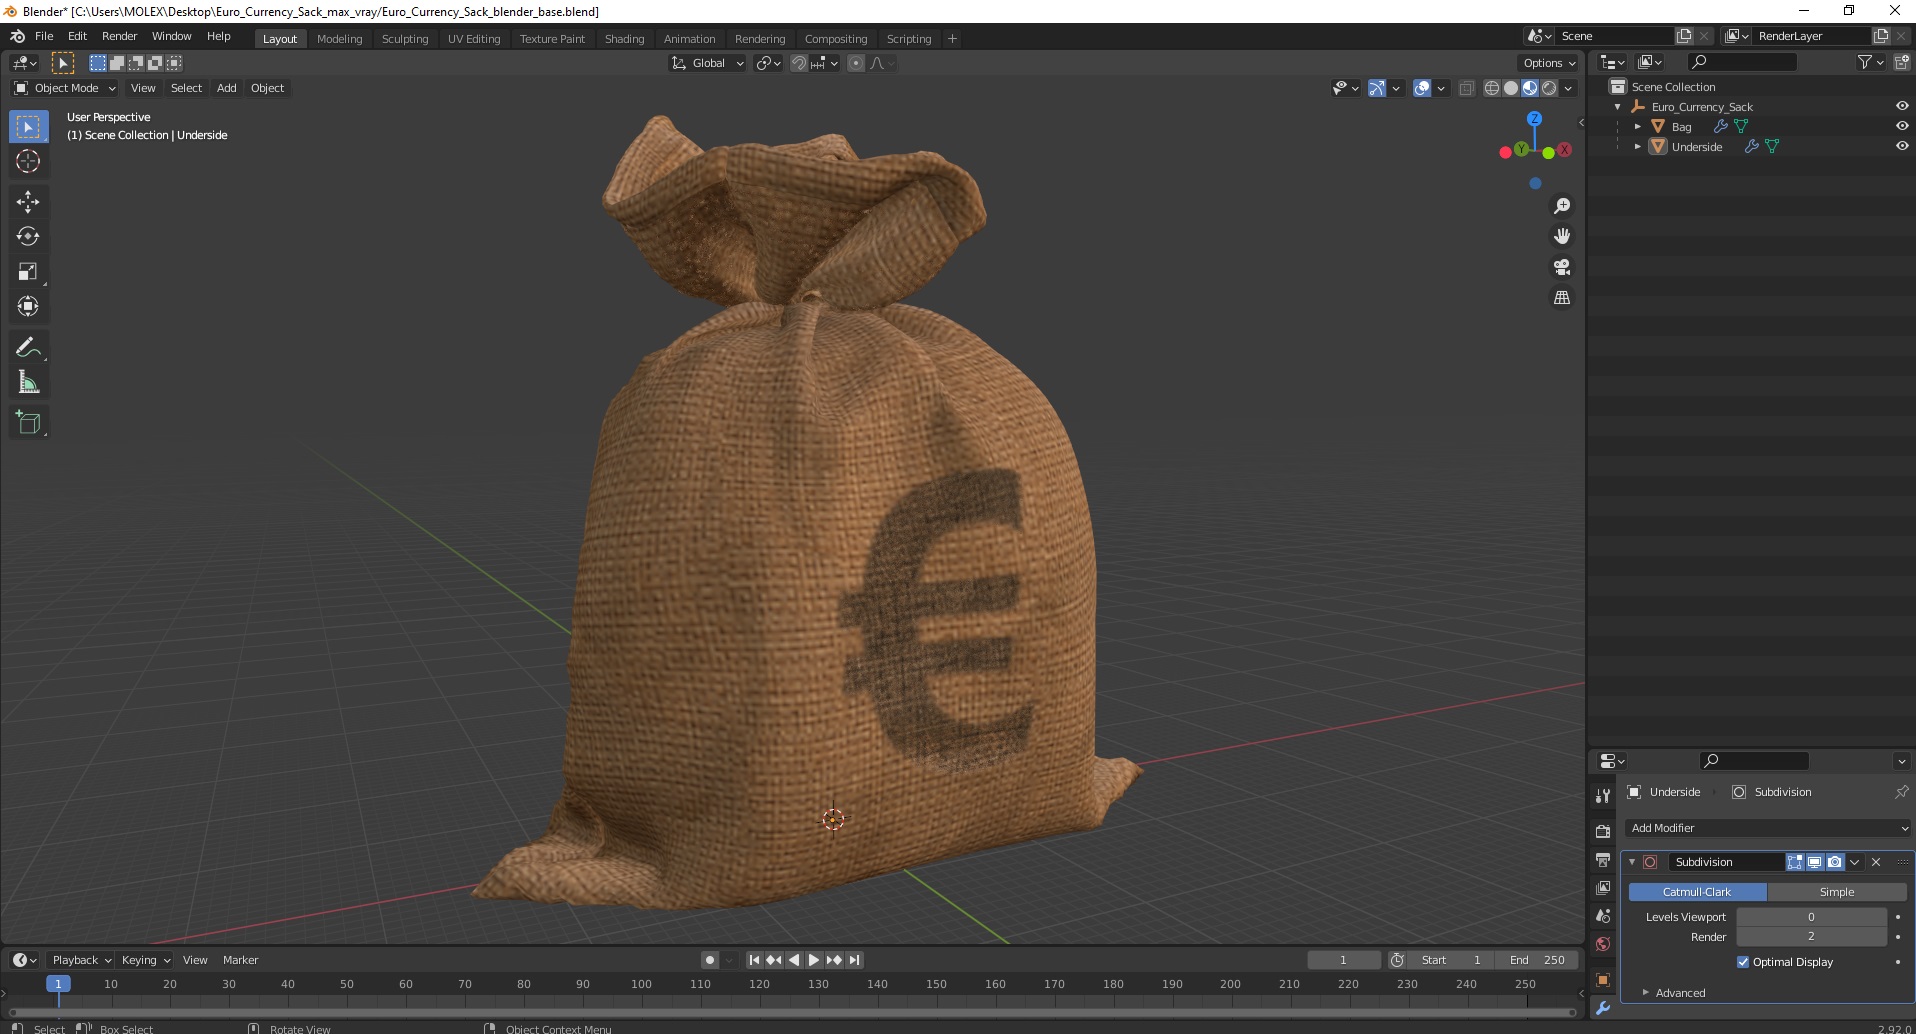Jump to the end frame
The height and width of the screenshot is (1034, 1916).
(x=854, y=960)
